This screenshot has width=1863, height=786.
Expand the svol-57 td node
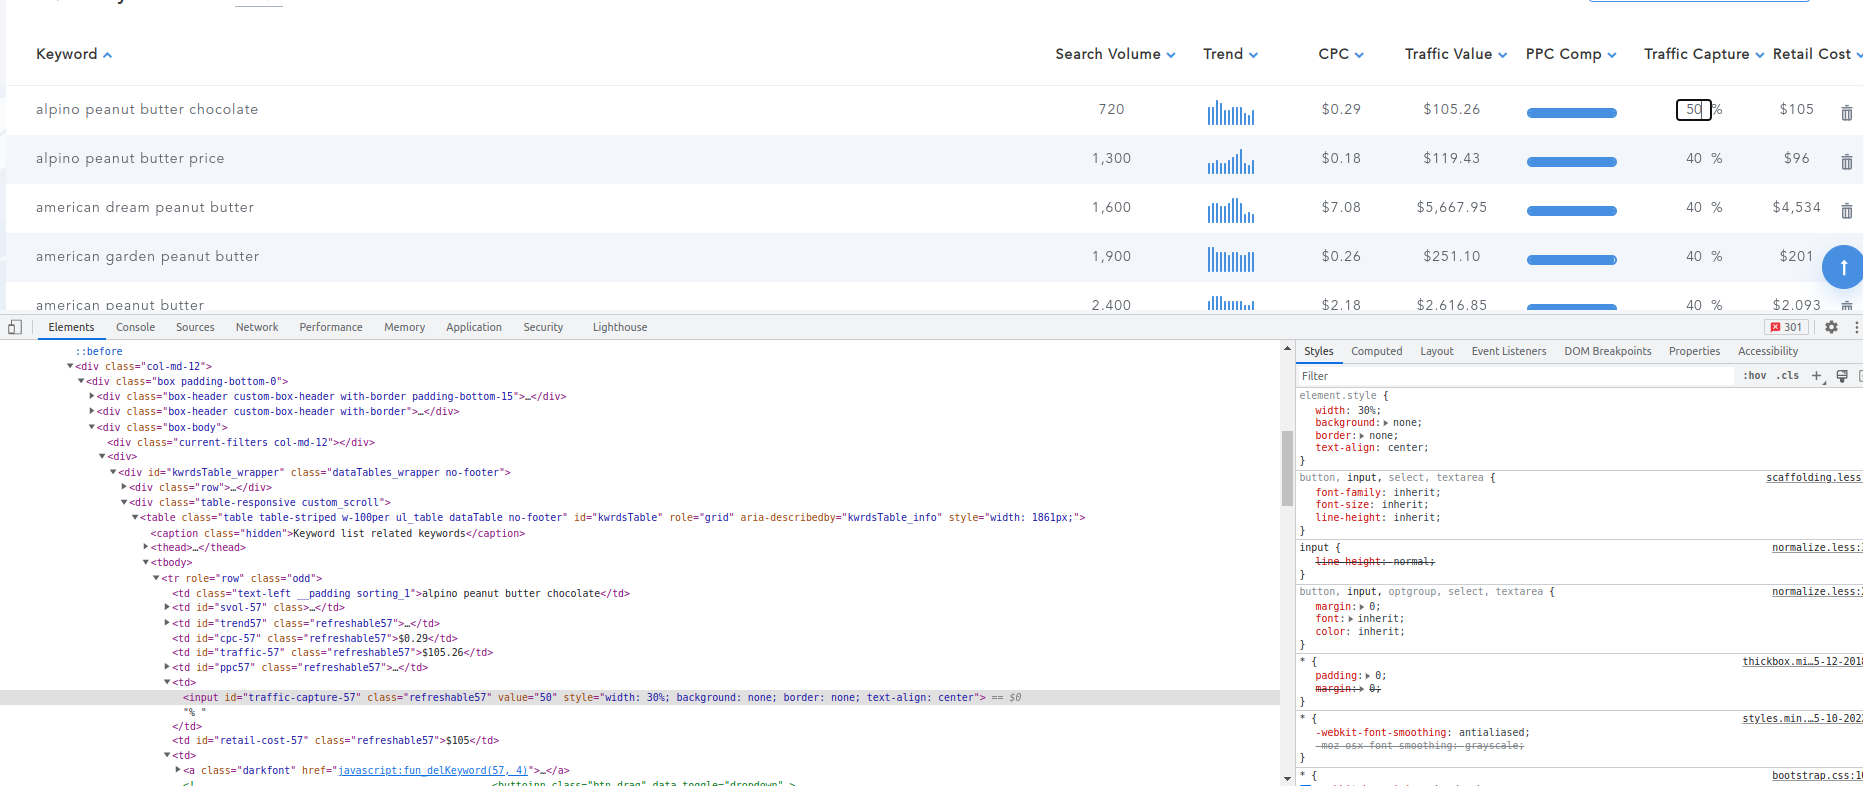(167, 607)
